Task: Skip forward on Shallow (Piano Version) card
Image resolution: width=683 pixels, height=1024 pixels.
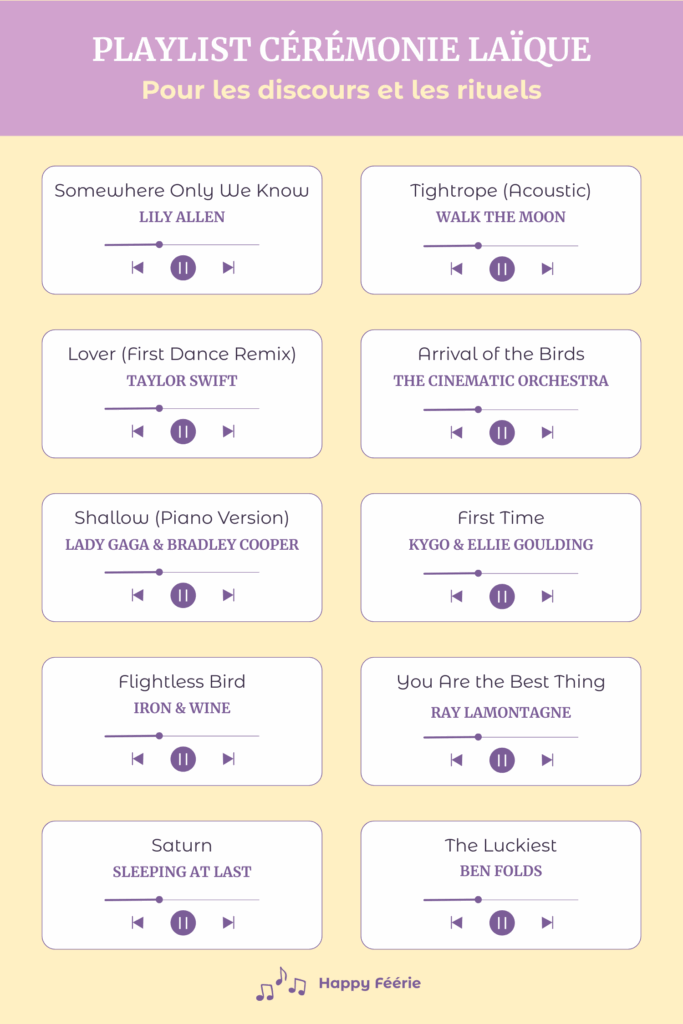Action: (x=229, y=596)
